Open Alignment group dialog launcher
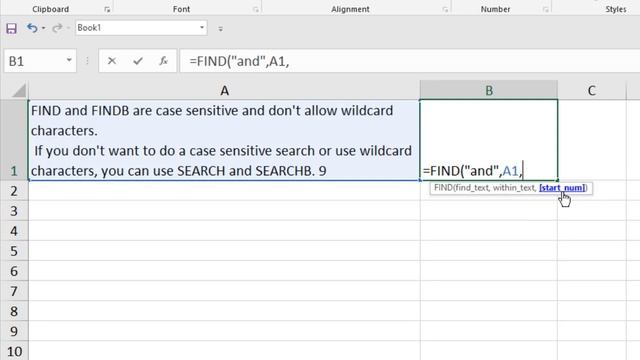This screenshot has width=640, height=360. 445,9
